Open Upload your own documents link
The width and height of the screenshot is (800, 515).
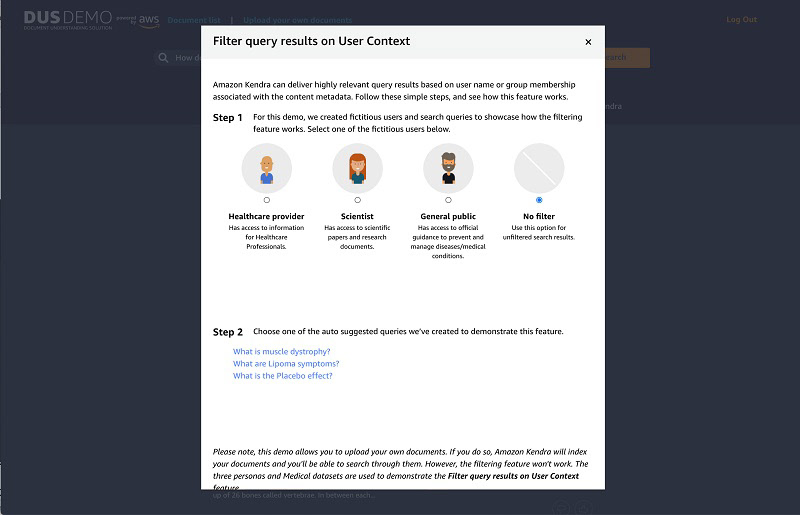(297, 20)
